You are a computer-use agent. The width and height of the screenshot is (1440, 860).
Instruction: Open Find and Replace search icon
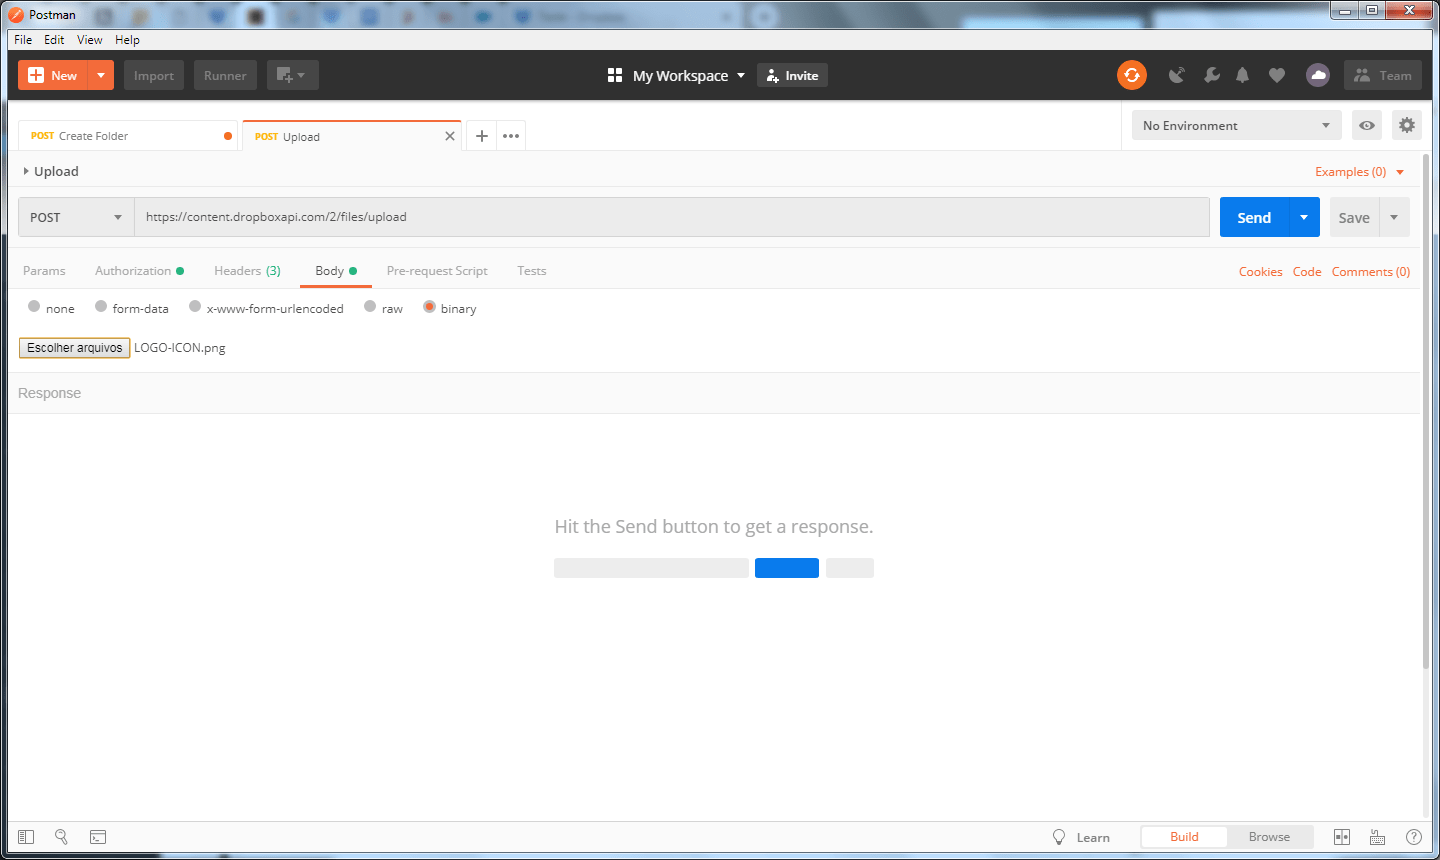[61, 837]
